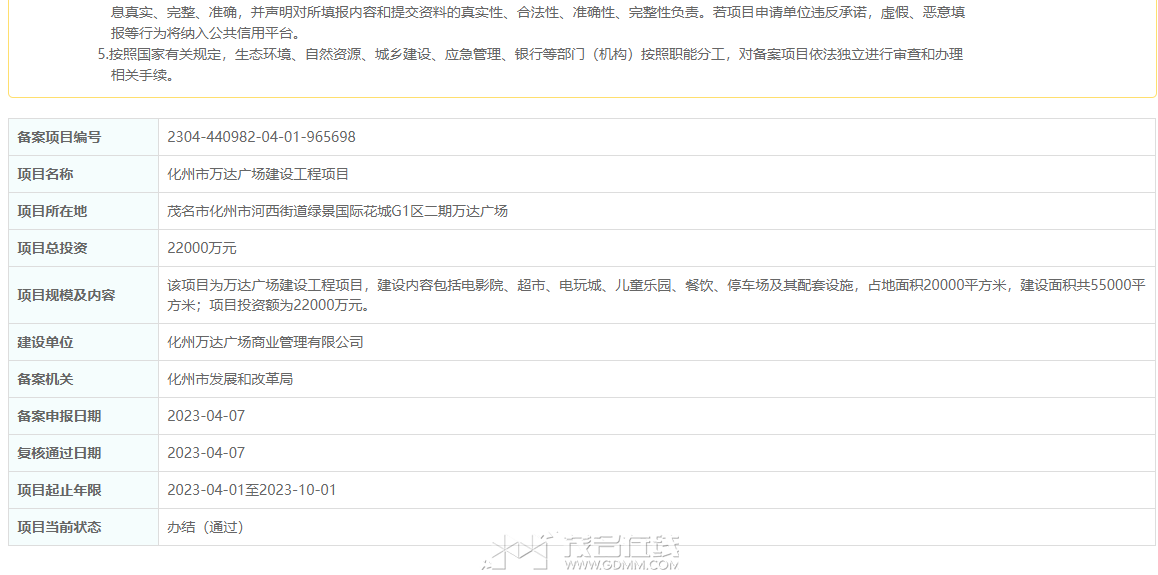Click status value 办结（通过）
Image resolution: width=1158 pixels, height=575 pixels.
tap(206, 527)
